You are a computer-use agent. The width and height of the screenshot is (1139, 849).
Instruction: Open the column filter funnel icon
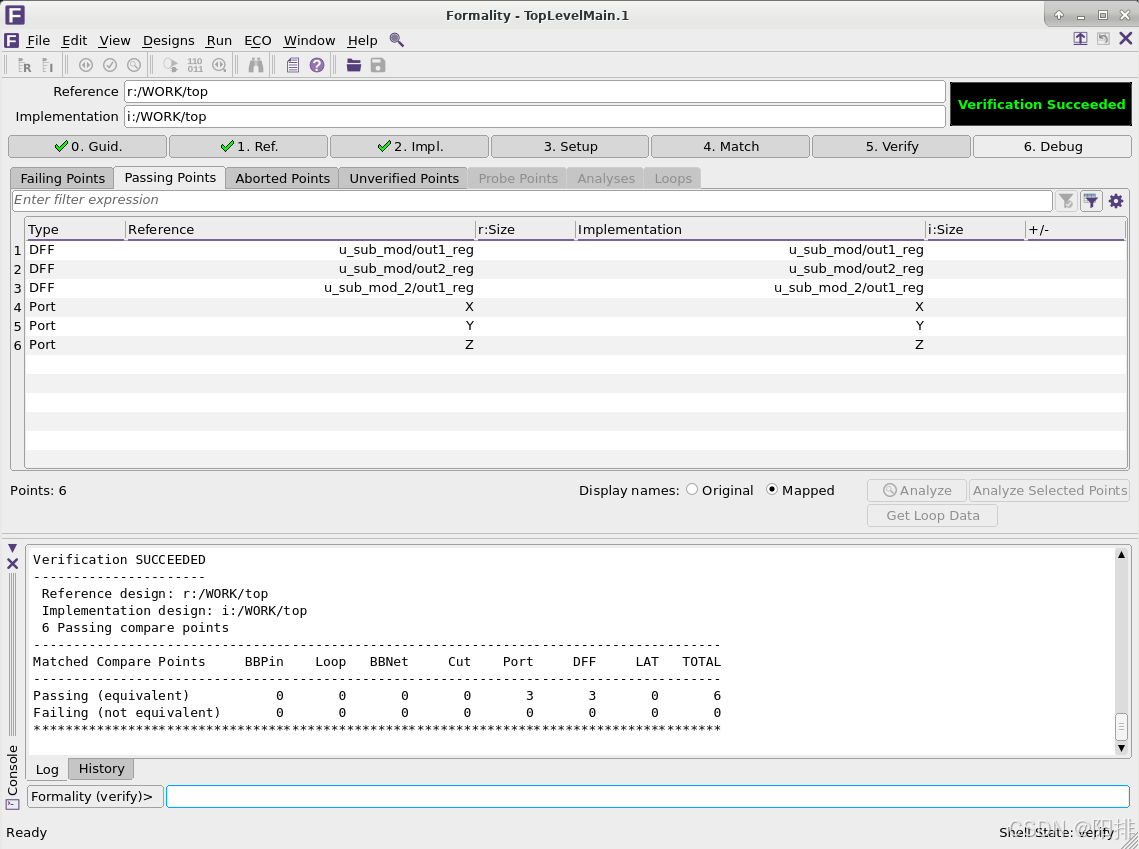point(1091,201)
